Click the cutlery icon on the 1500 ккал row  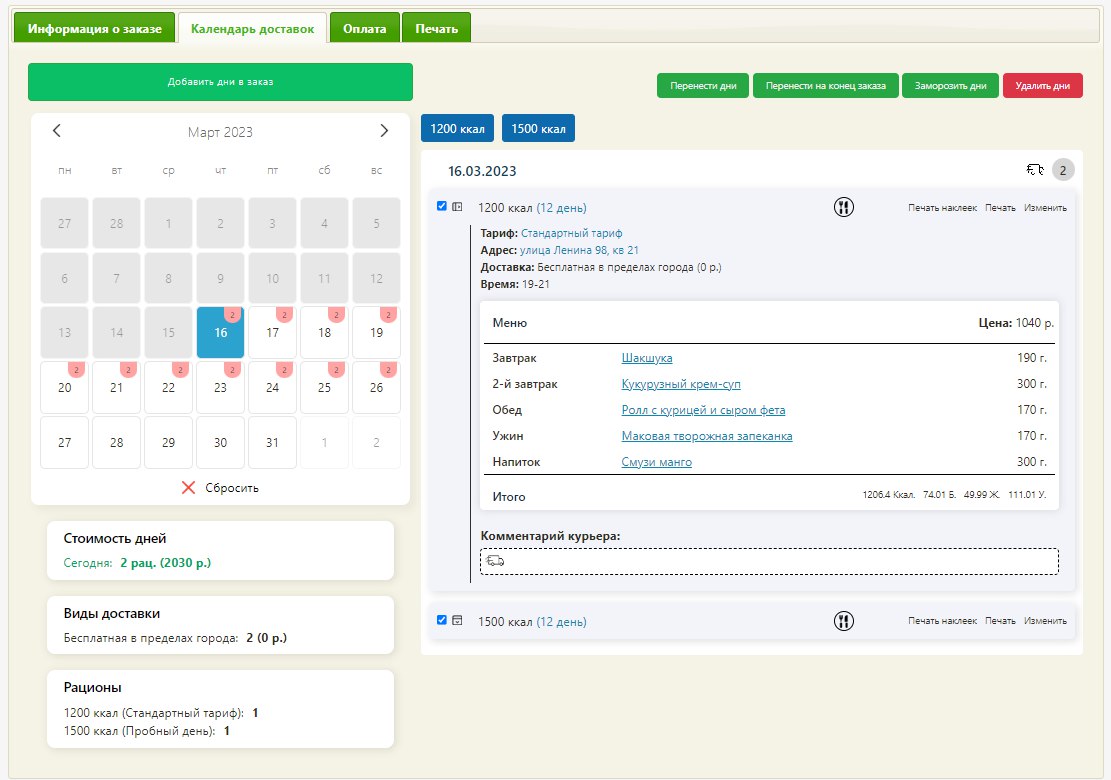pos(844,622)
